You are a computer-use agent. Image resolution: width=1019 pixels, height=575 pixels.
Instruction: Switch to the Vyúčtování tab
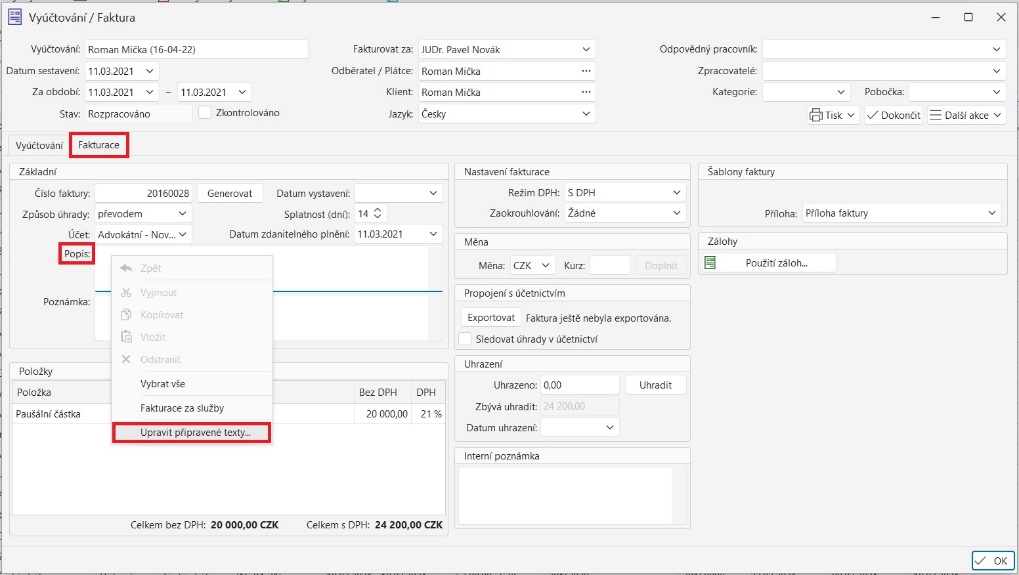[39, 146]
